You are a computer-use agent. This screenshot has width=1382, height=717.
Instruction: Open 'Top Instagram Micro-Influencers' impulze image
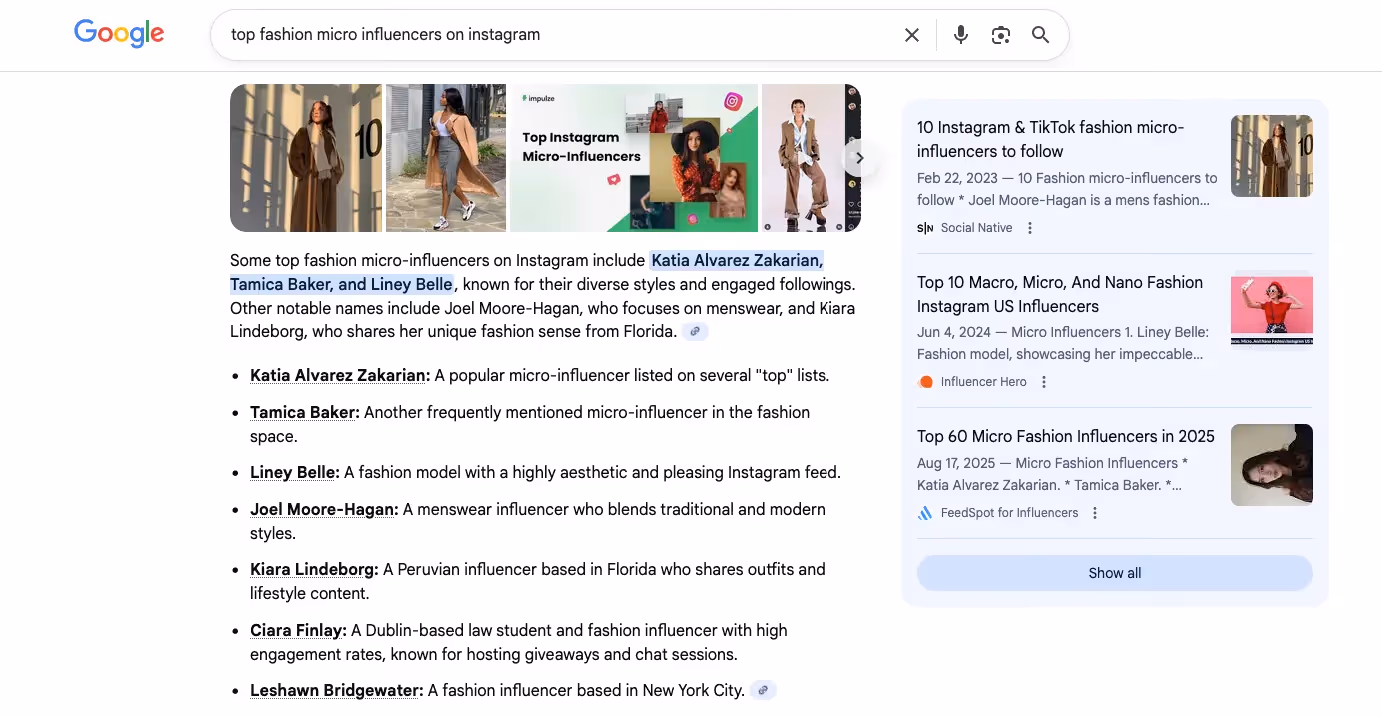[634, 158]
